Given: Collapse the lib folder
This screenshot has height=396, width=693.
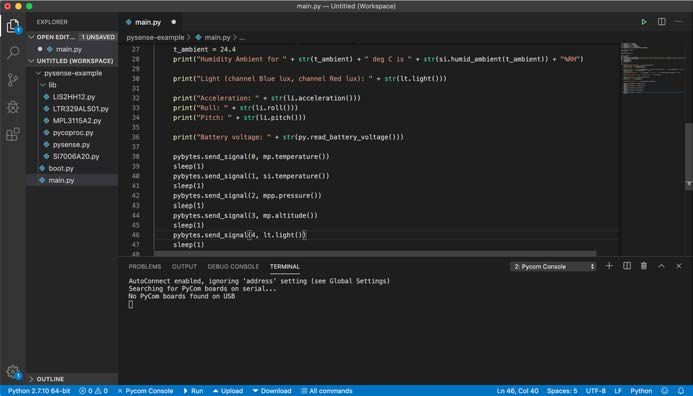Looking at the screenshot, I should 72,85.
